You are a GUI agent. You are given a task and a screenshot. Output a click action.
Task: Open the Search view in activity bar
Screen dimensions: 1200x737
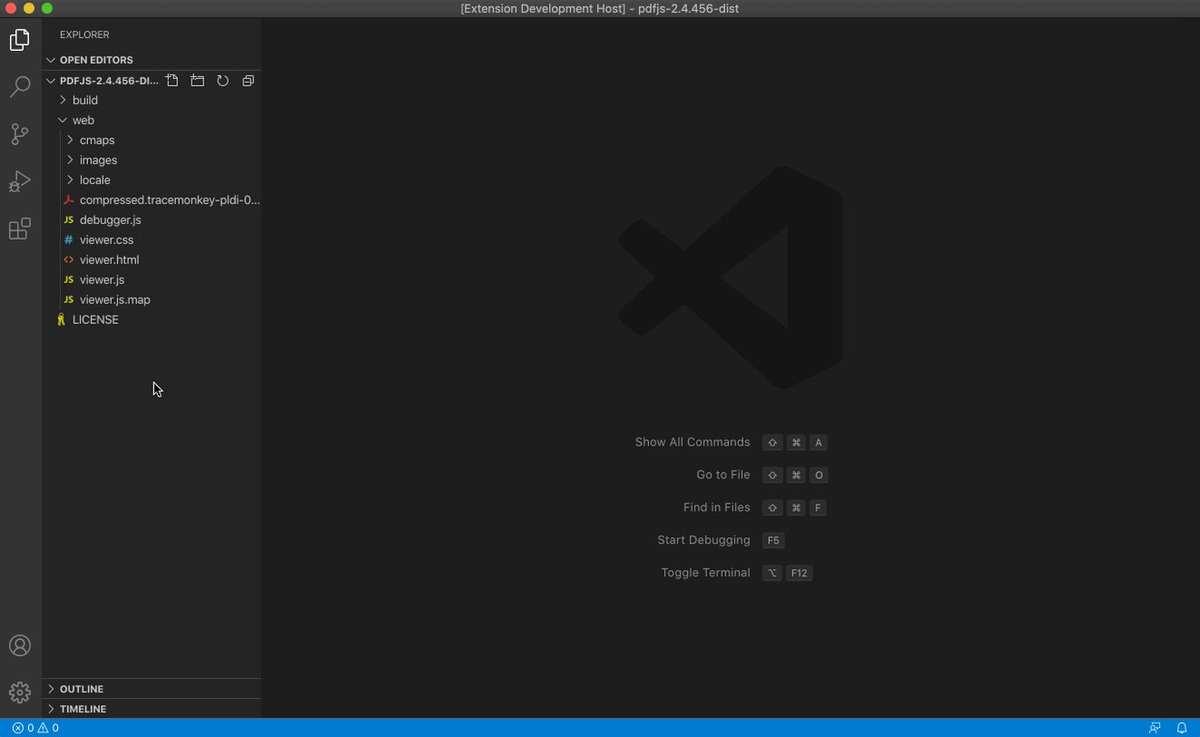click(x=20, y=87)
